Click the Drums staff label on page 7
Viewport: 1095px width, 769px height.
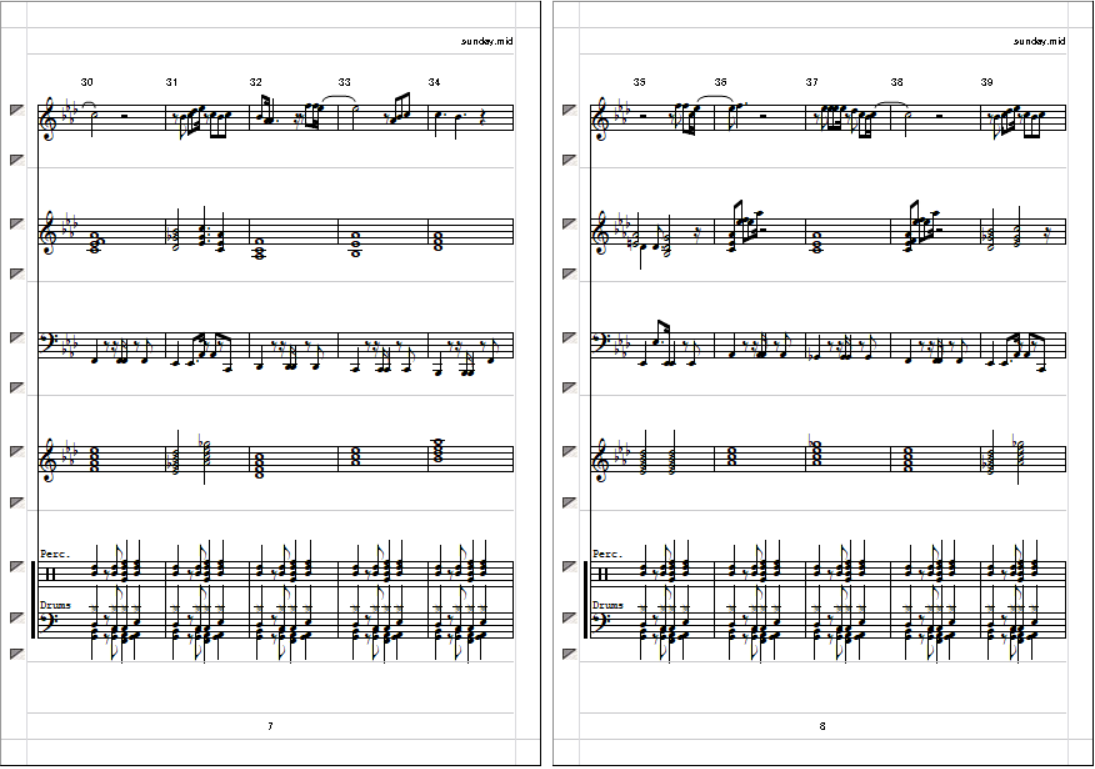(55, 605)
